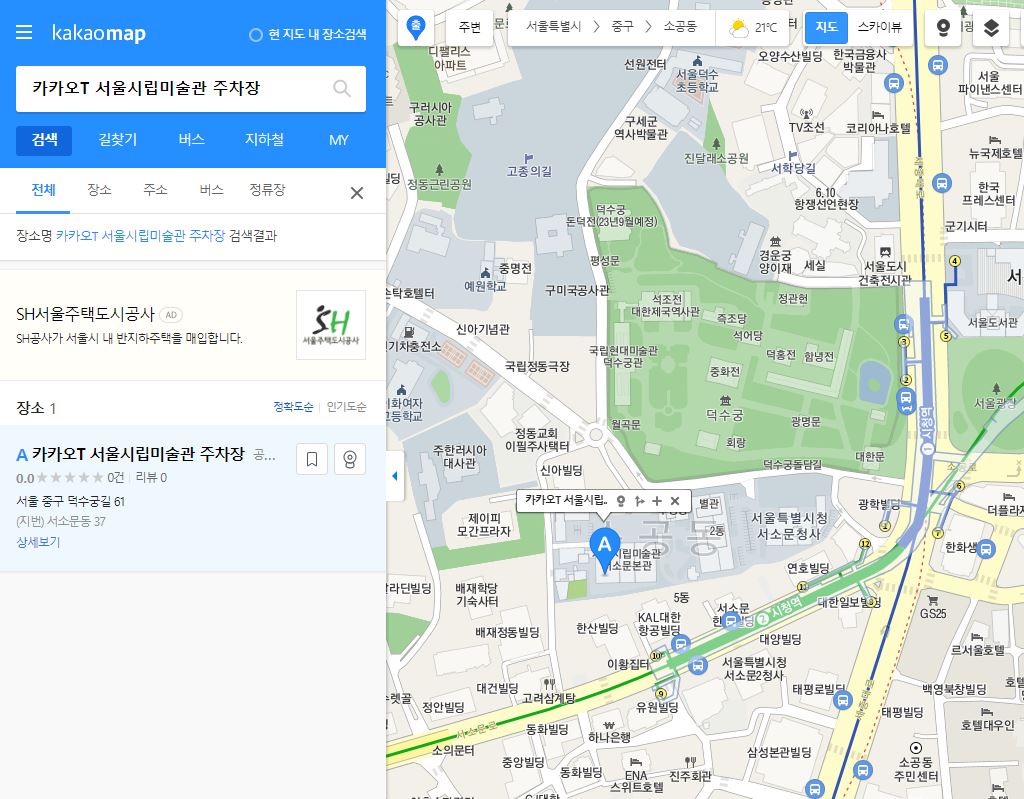Click the 서울도시건축전시관 museum icon
The height and width of the screenshot is (799, 1024).
(885, 252)
